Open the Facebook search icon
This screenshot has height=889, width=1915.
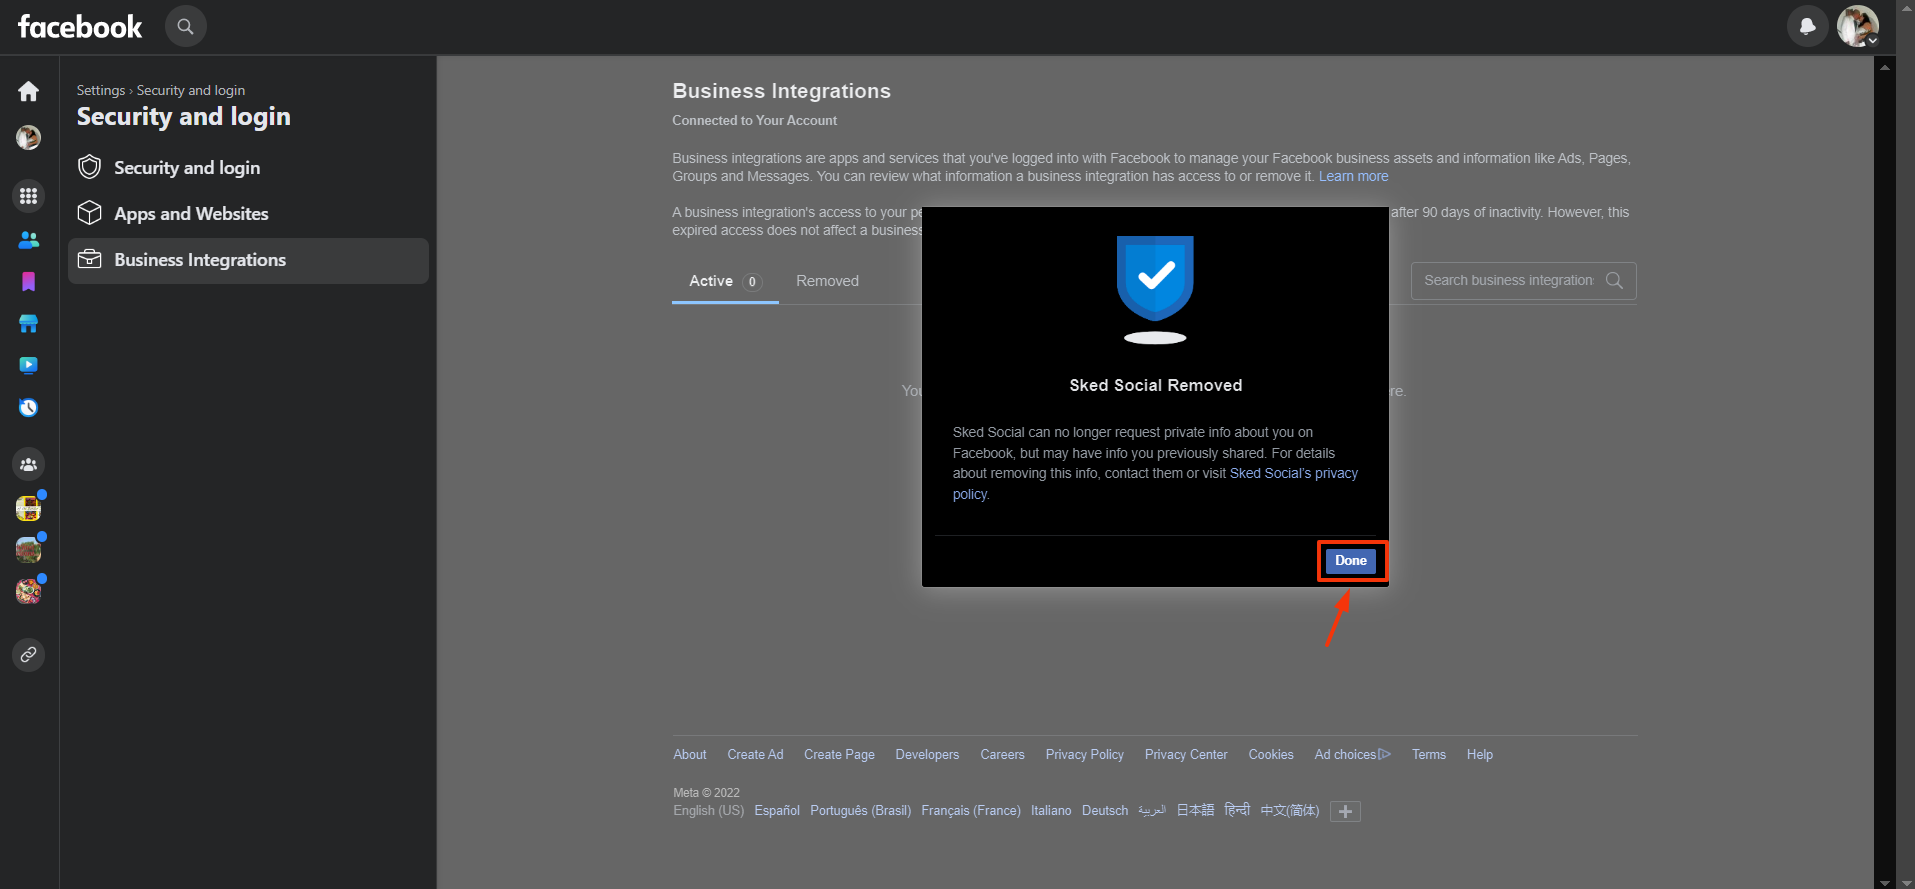click(185, 27)
